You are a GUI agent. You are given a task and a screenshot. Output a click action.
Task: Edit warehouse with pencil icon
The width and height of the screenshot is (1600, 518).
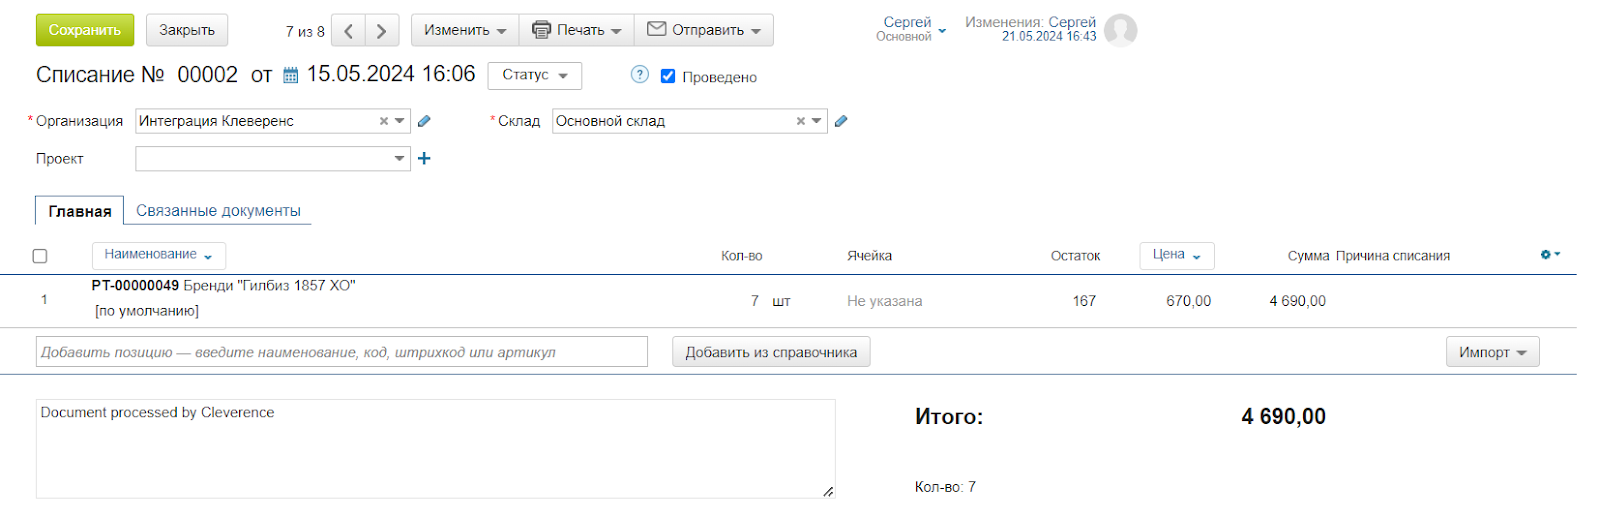(x=841, y=121)
